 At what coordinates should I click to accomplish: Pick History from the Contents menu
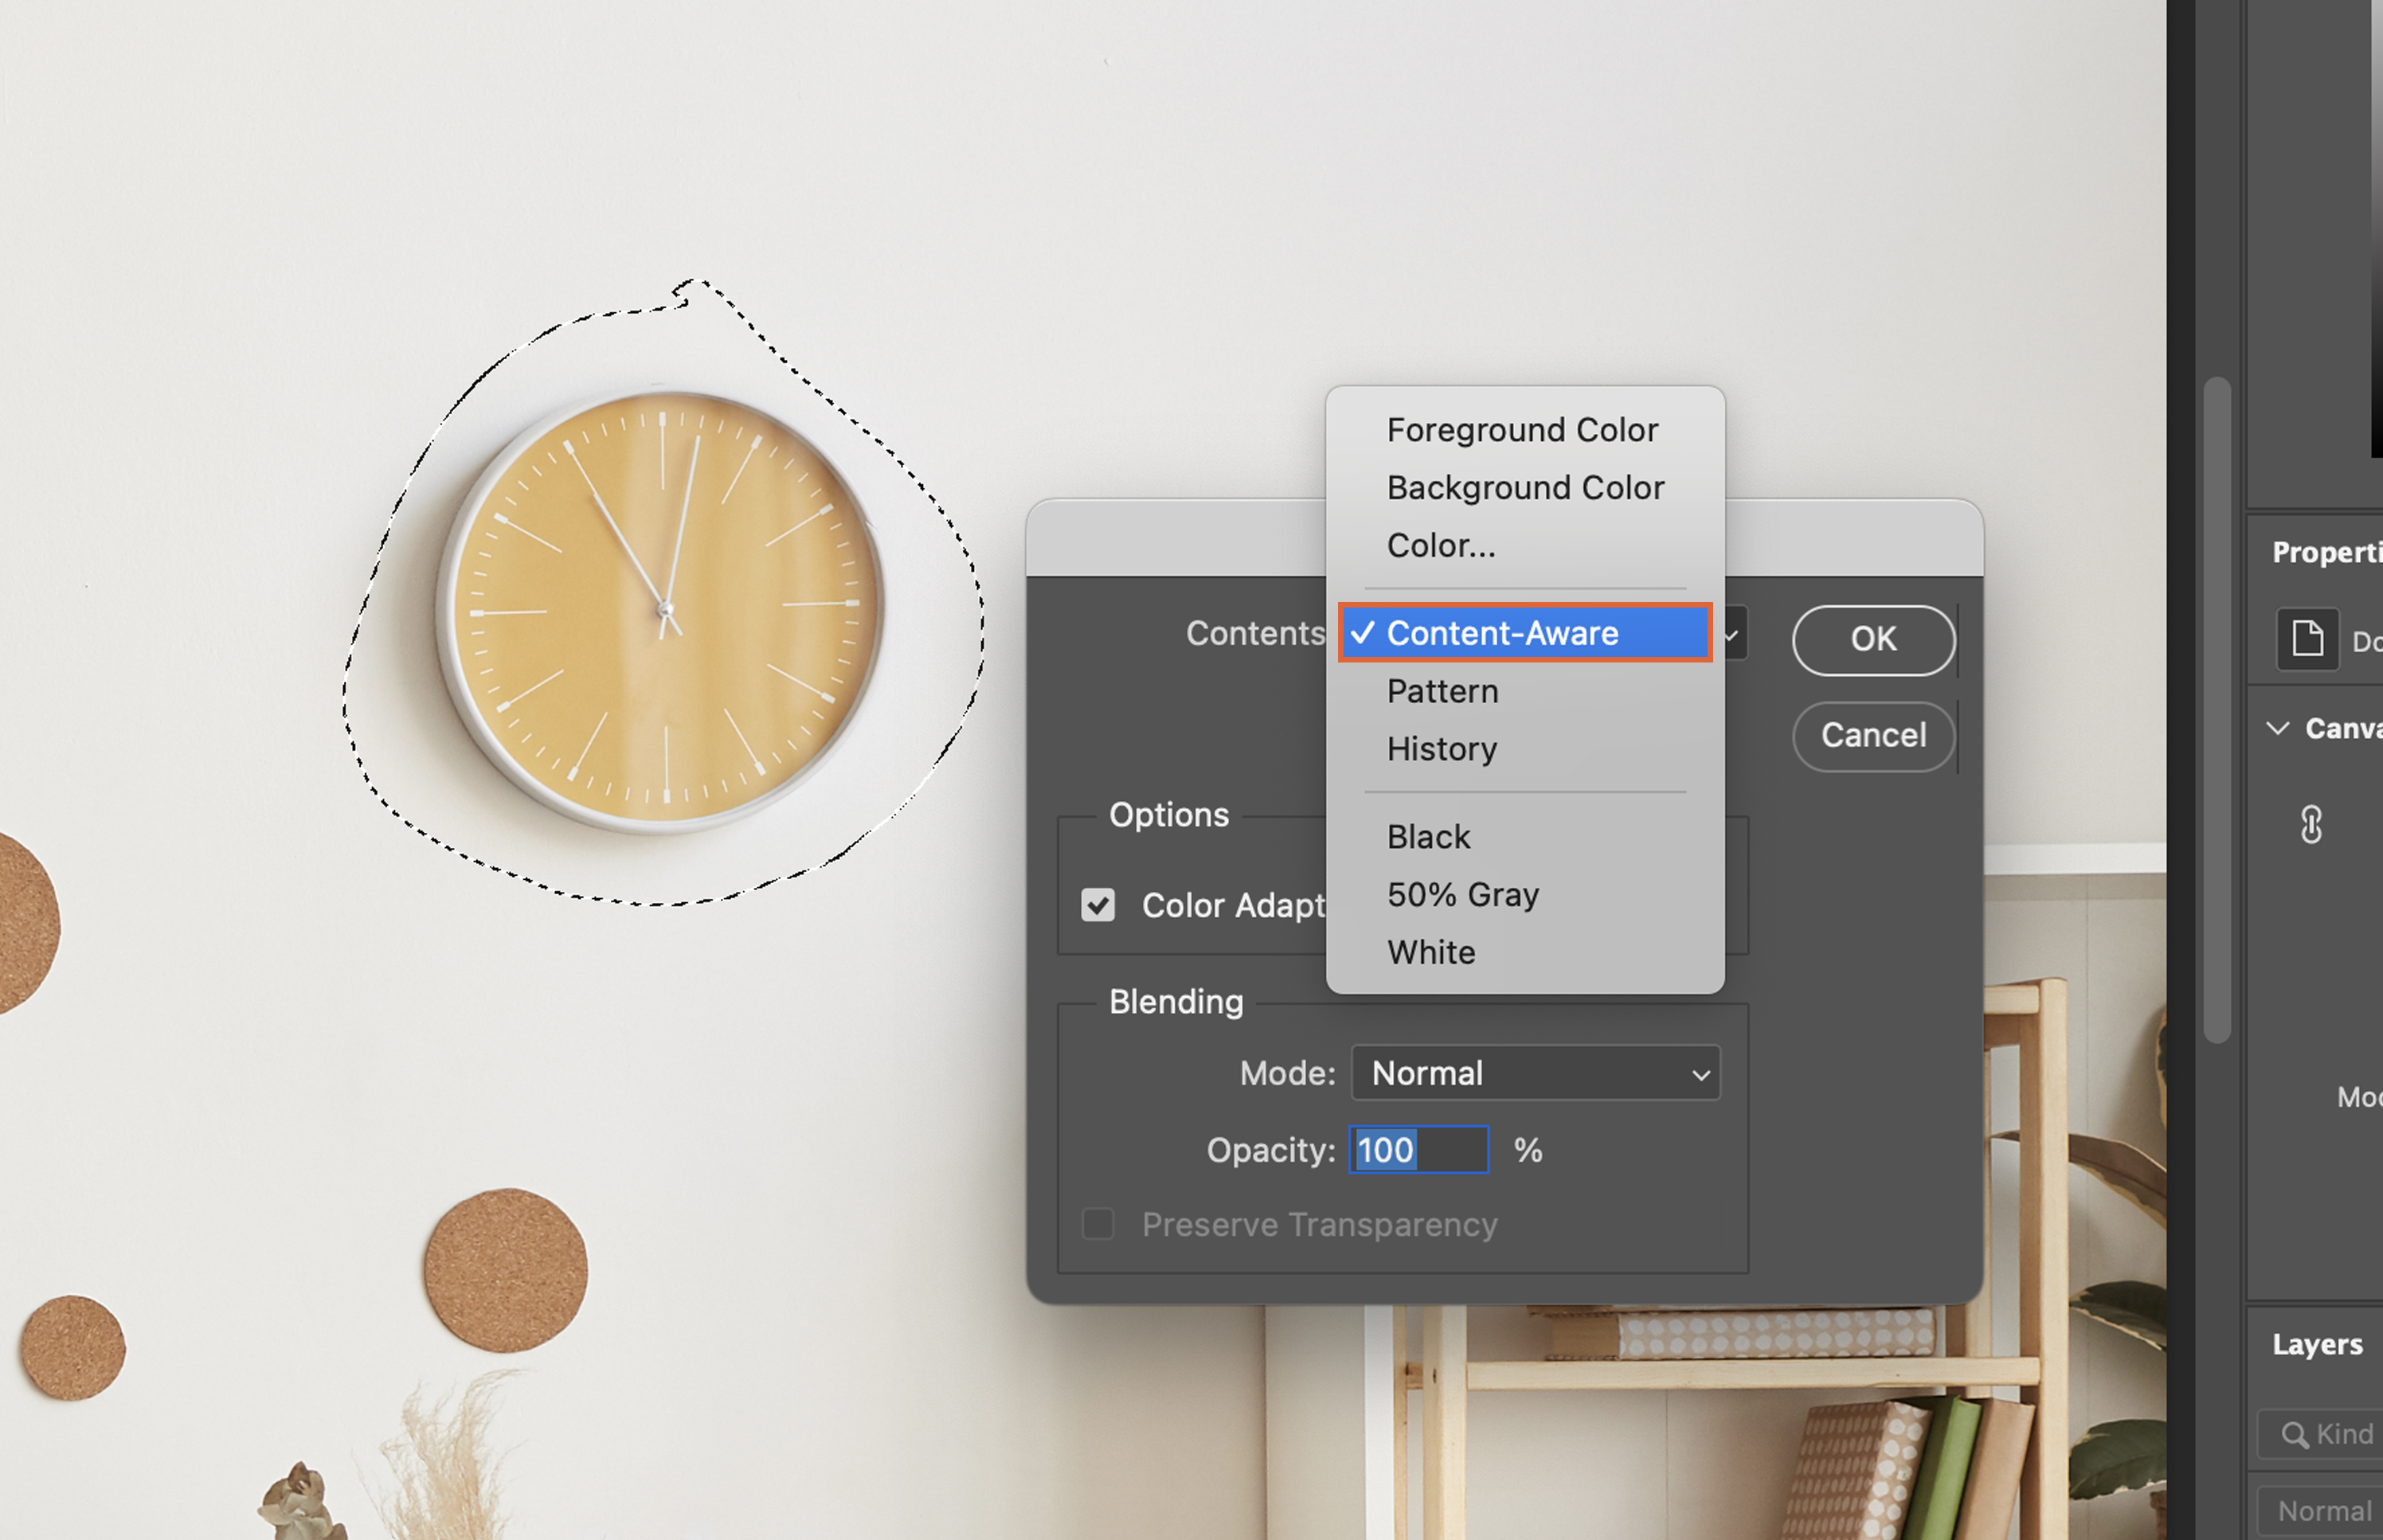pos(1441,749)
